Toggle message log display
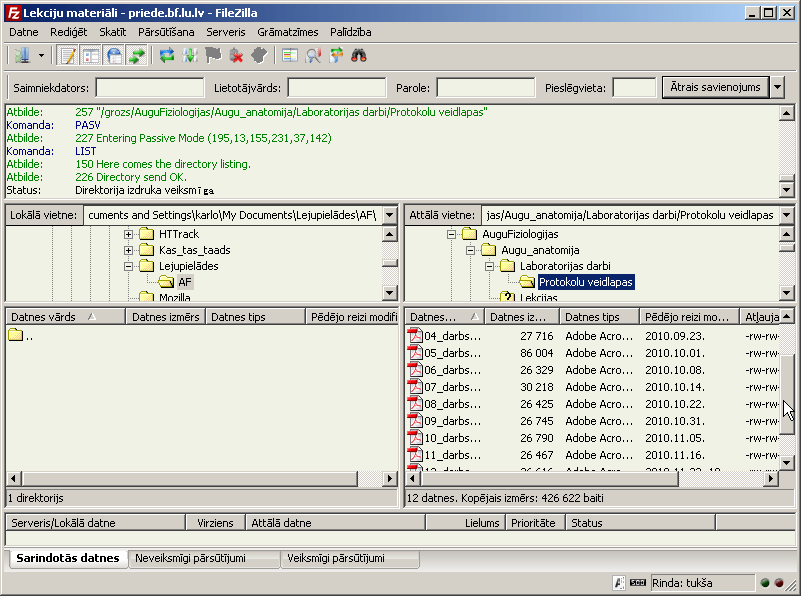 pyautogui.click(x=68, y=55)
